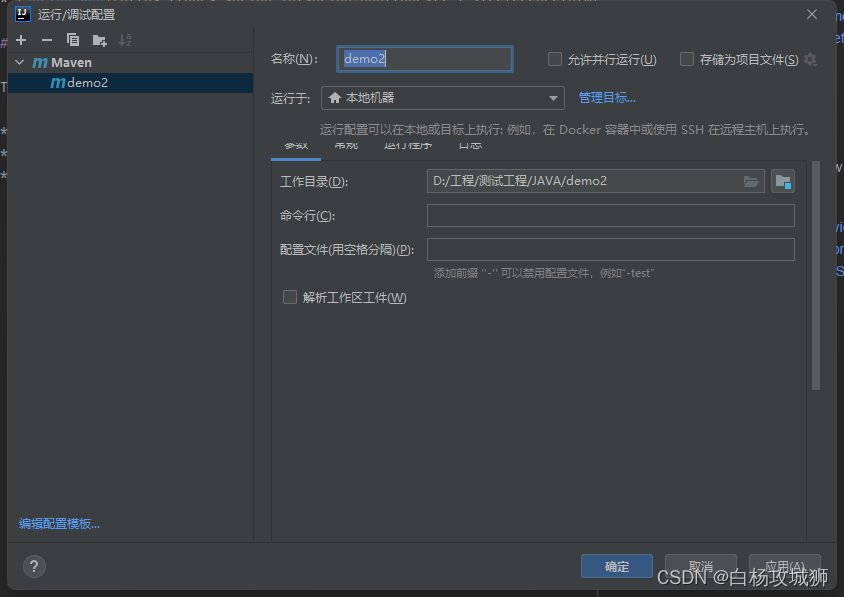Screen dimensions: 844x597
Task: Collapse the Maven tree node
Action: pyautogui.click(x=18, y=61)
